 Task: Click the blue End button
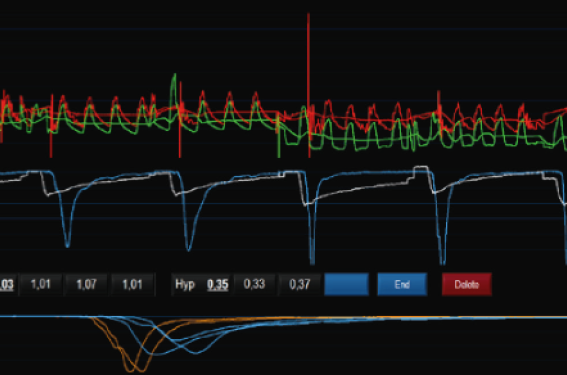point(402,284)
